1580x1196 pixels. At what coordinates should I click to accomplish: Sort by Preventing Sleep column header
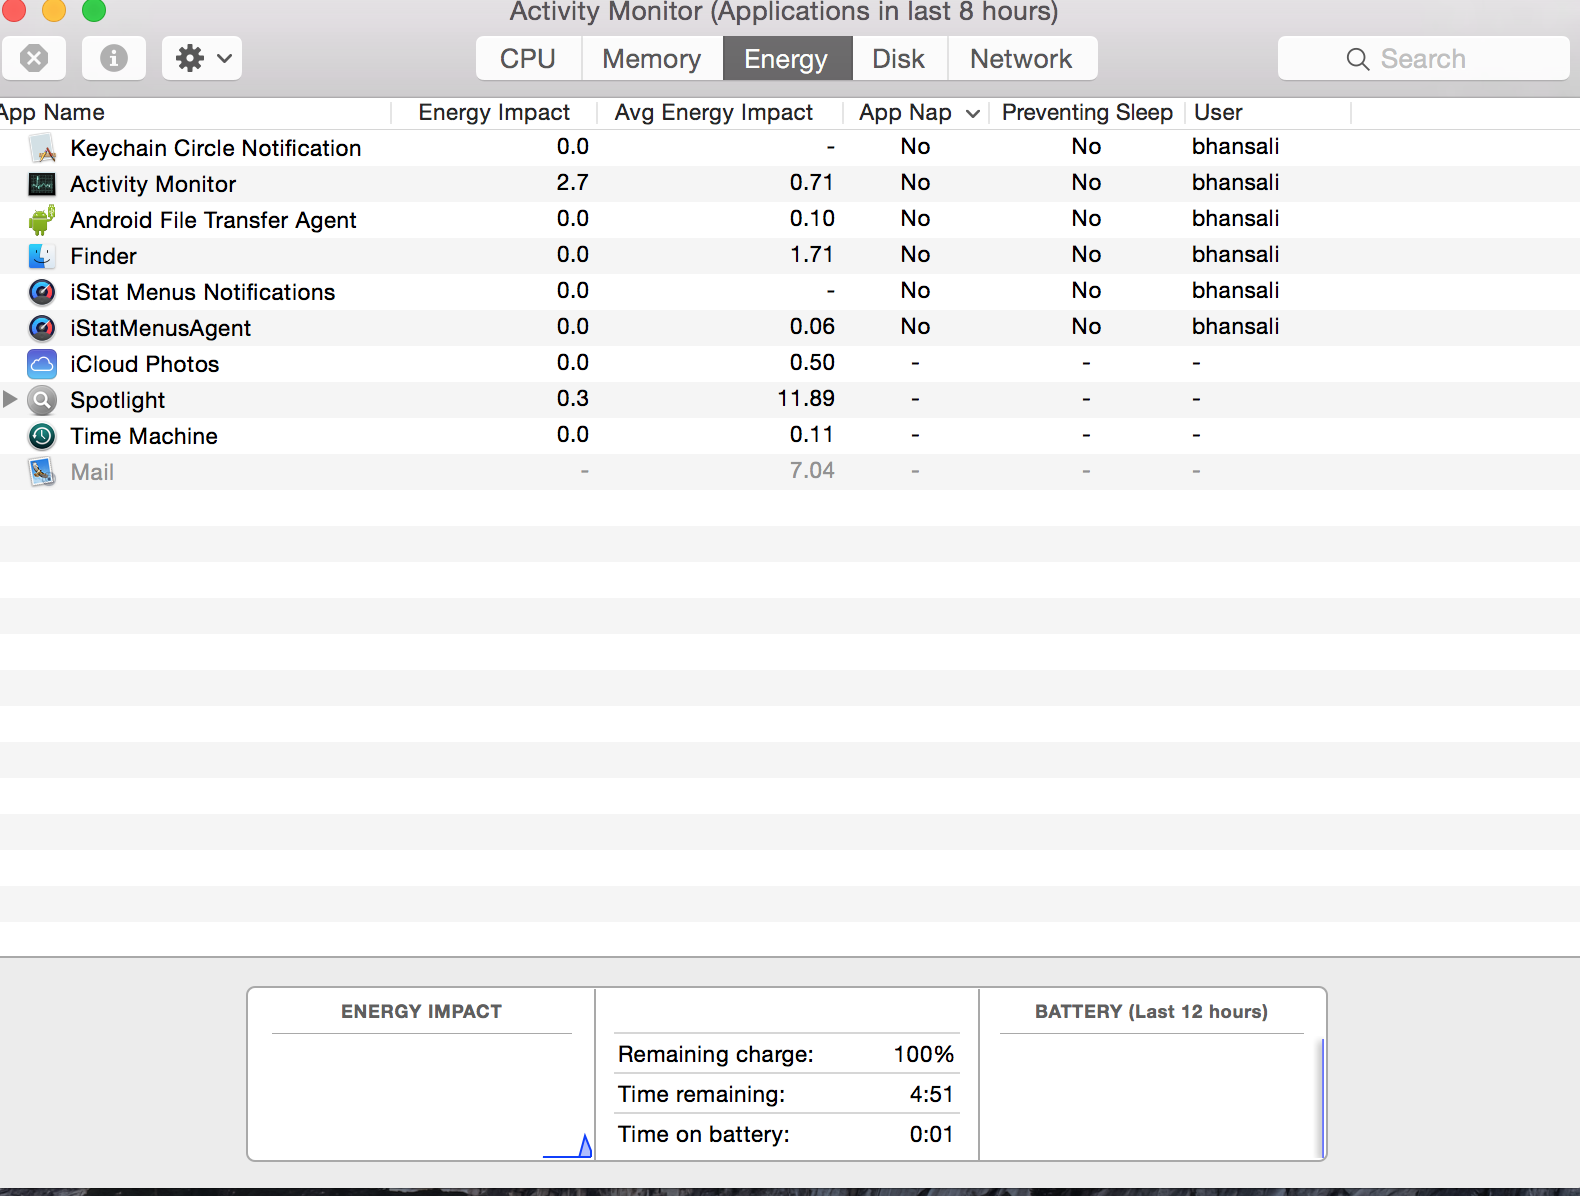(x=1087, y=112)
